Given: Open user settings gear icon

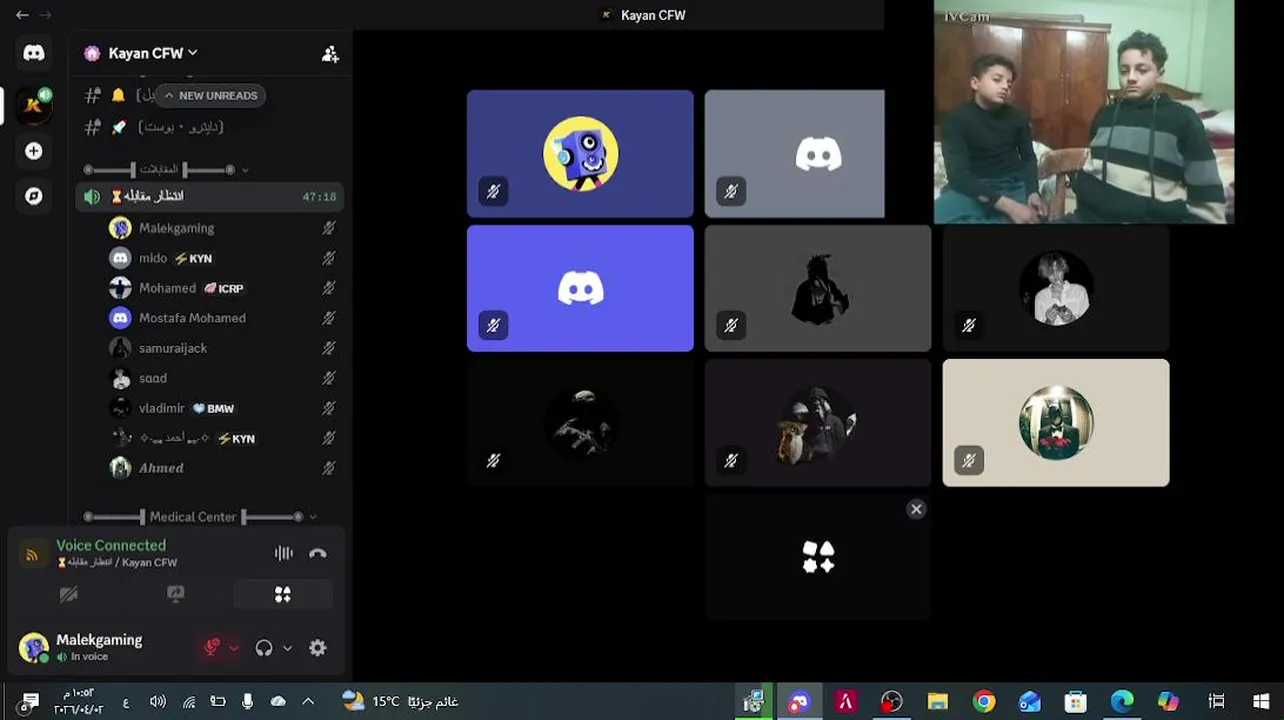Looking at the screenshot, I should pyautogui.click(x=318, y=648).
